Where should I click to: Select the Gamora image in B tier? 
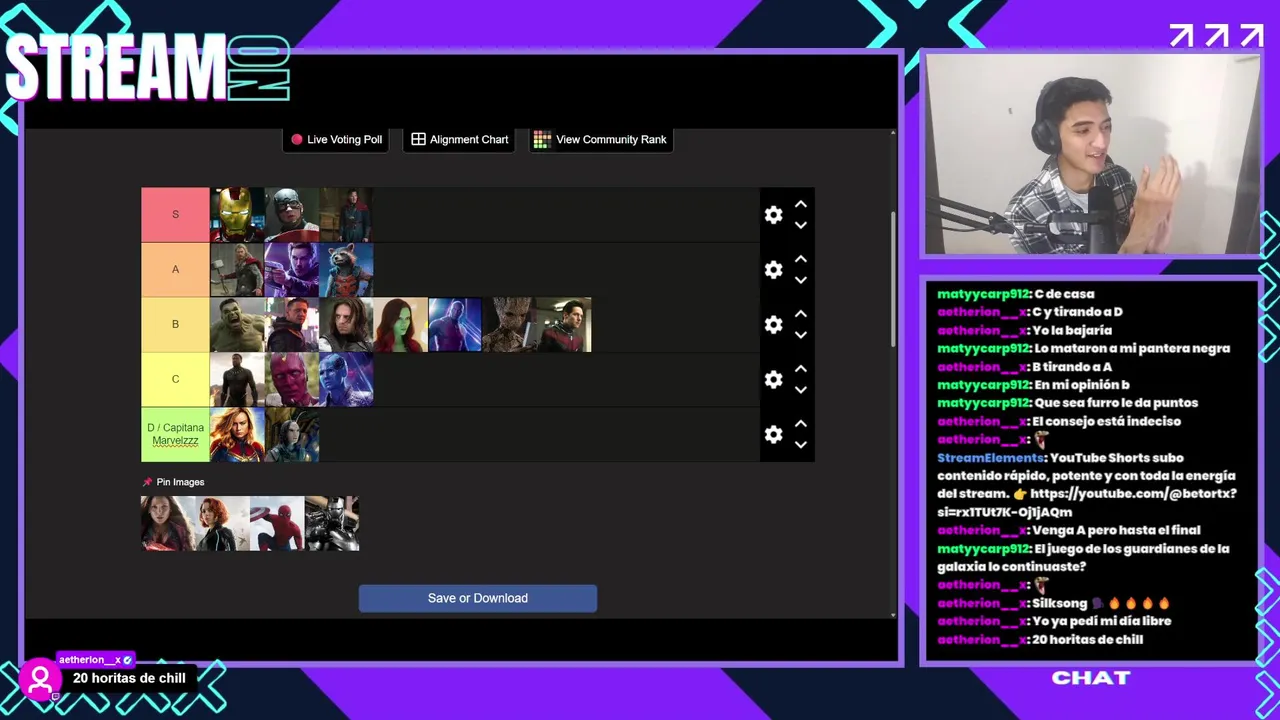point(401,325)
